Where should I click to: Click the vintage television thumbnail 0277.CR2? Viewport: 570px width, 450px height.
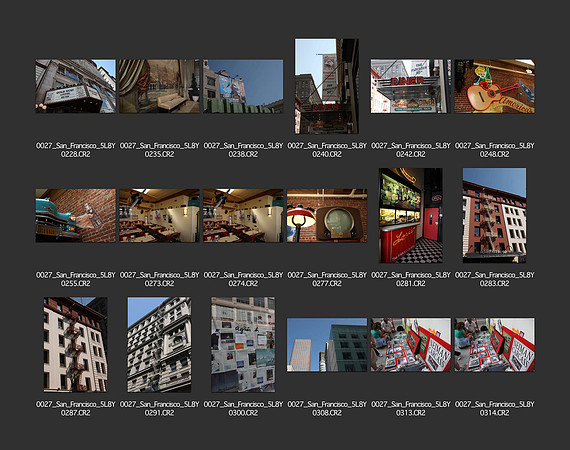(x=327, y=216)
